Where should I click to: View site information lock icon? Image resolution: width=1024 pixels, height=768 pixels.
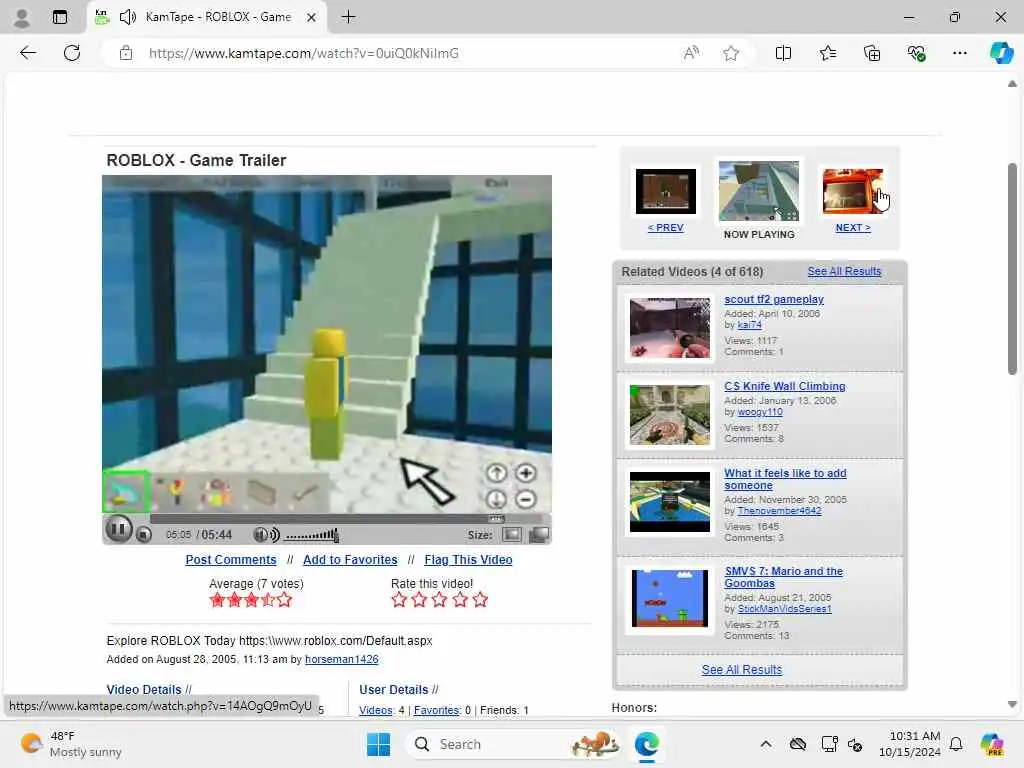pyautogui.click(x=126, y=53)
